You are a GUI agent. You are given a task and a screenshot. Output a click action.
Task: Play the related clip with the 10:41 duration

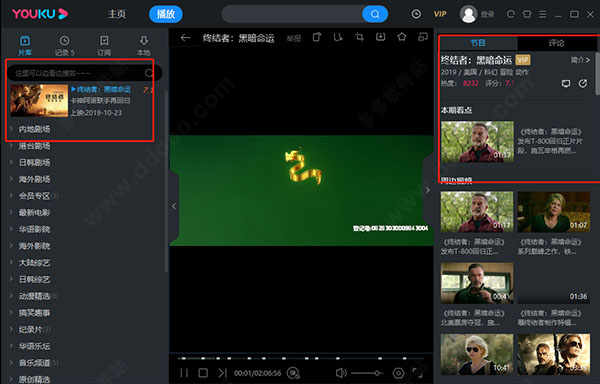tap(477, 354)
